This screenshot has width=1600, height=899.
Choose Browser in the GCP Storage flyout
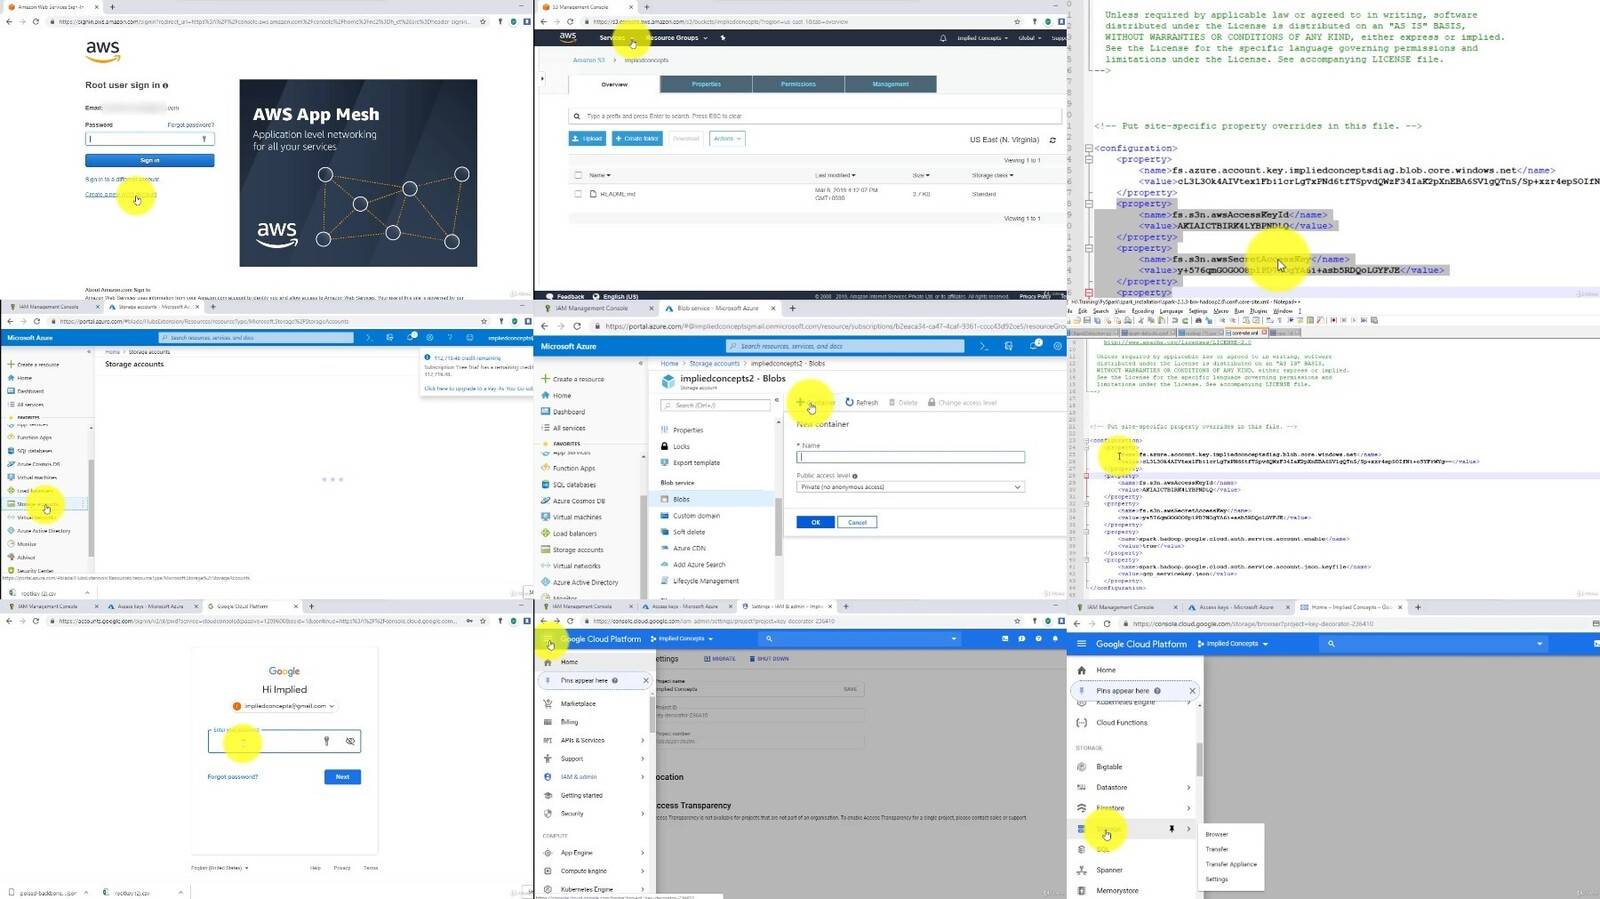1216,834
